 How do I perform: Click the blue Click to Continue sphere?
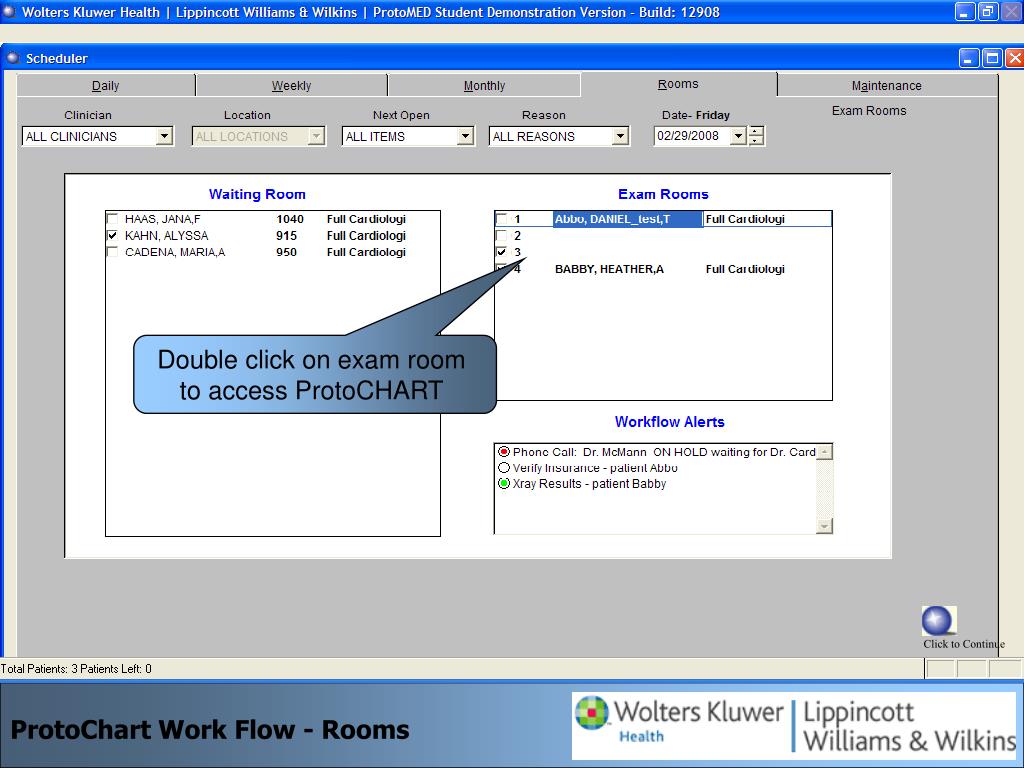[938, 621]
